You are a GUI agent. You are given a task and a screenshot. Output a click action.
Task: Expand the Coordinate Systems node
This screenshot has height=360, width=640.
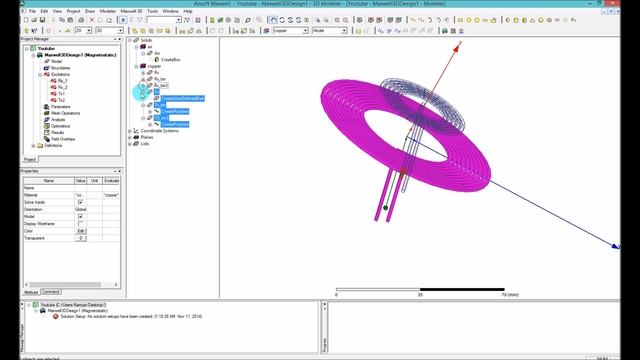(130, 131)
